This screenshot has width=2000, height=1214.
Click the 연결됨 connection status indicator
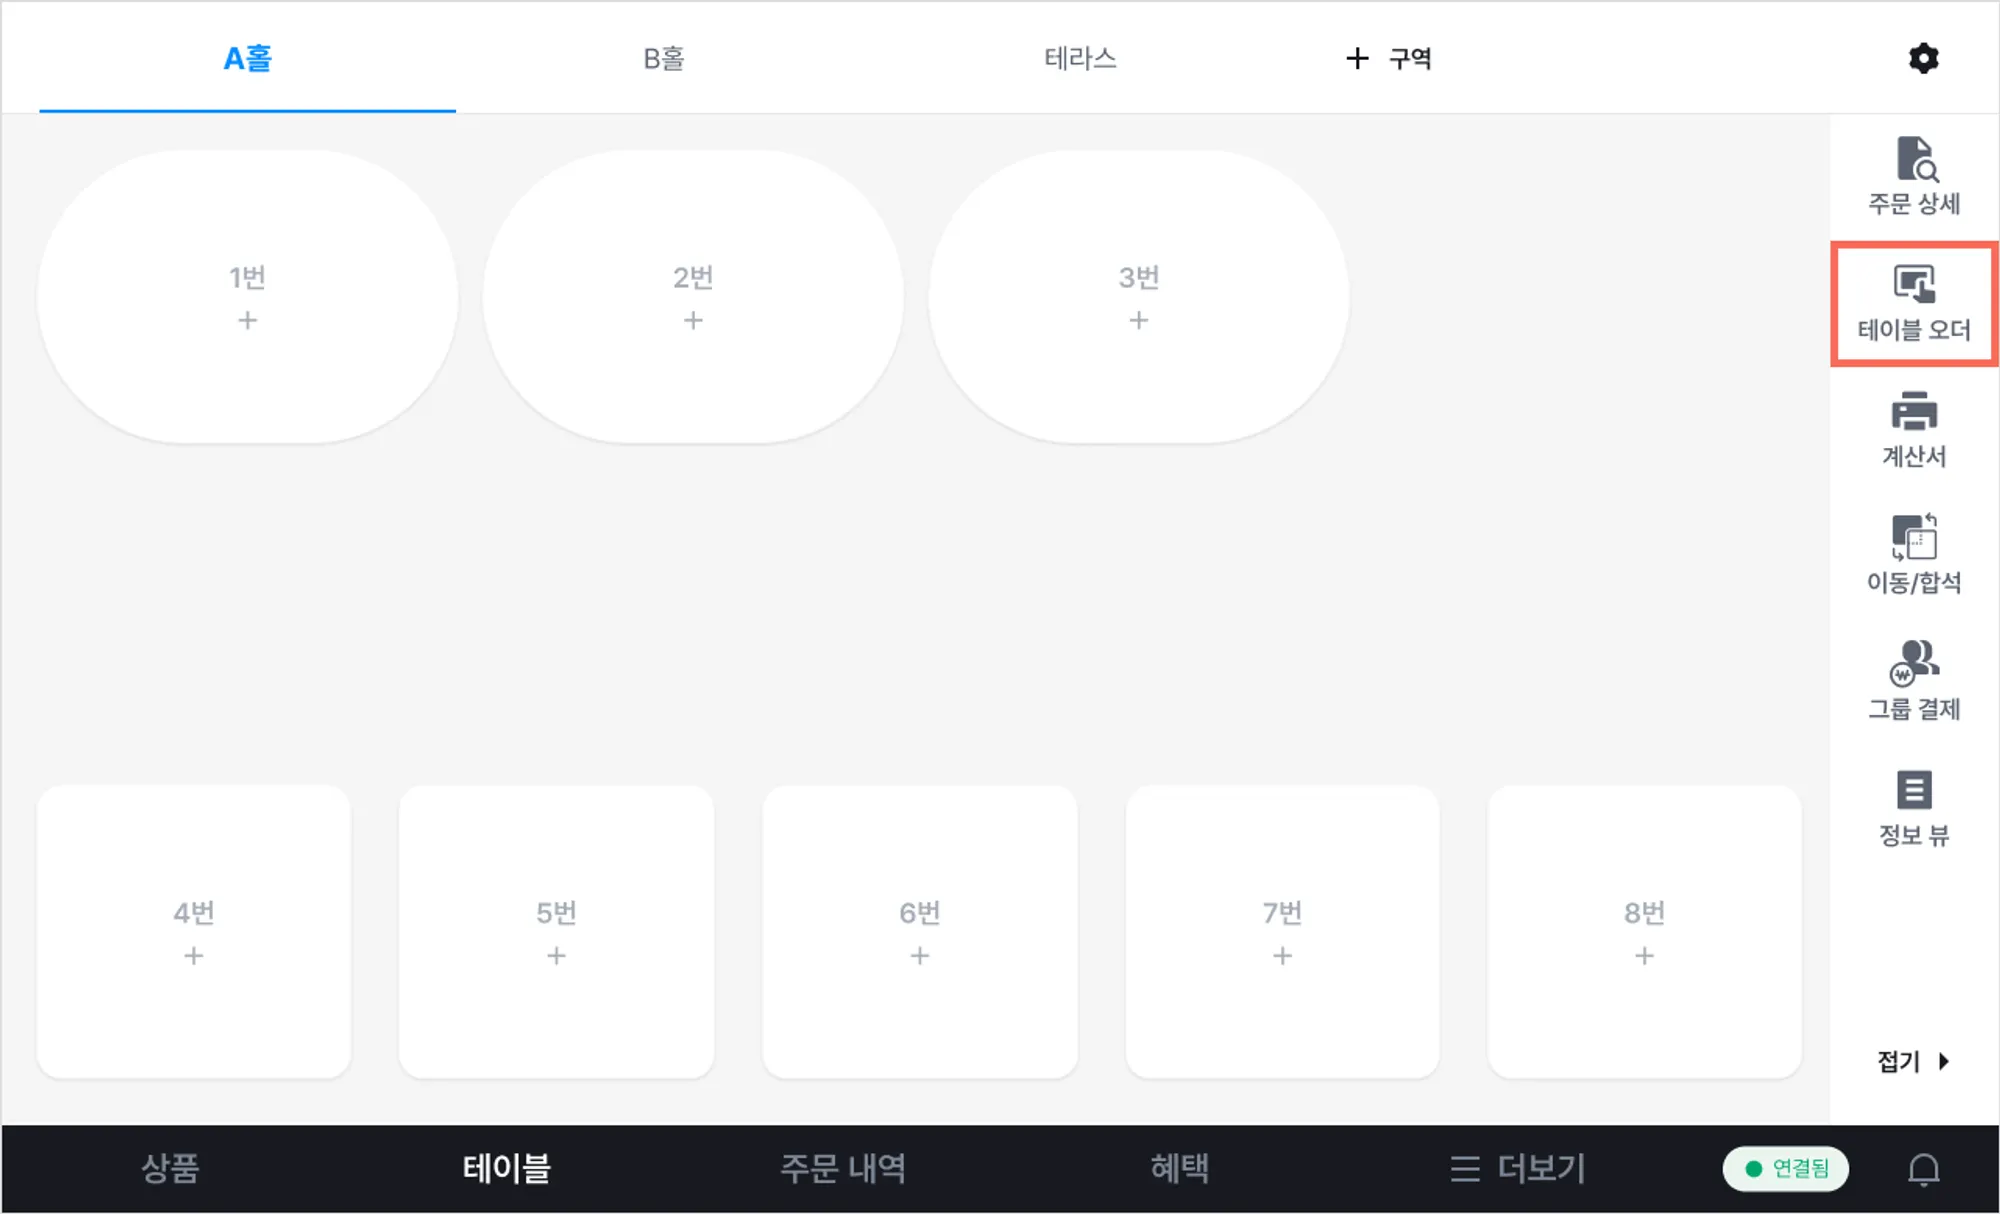click(1785, 1168)
